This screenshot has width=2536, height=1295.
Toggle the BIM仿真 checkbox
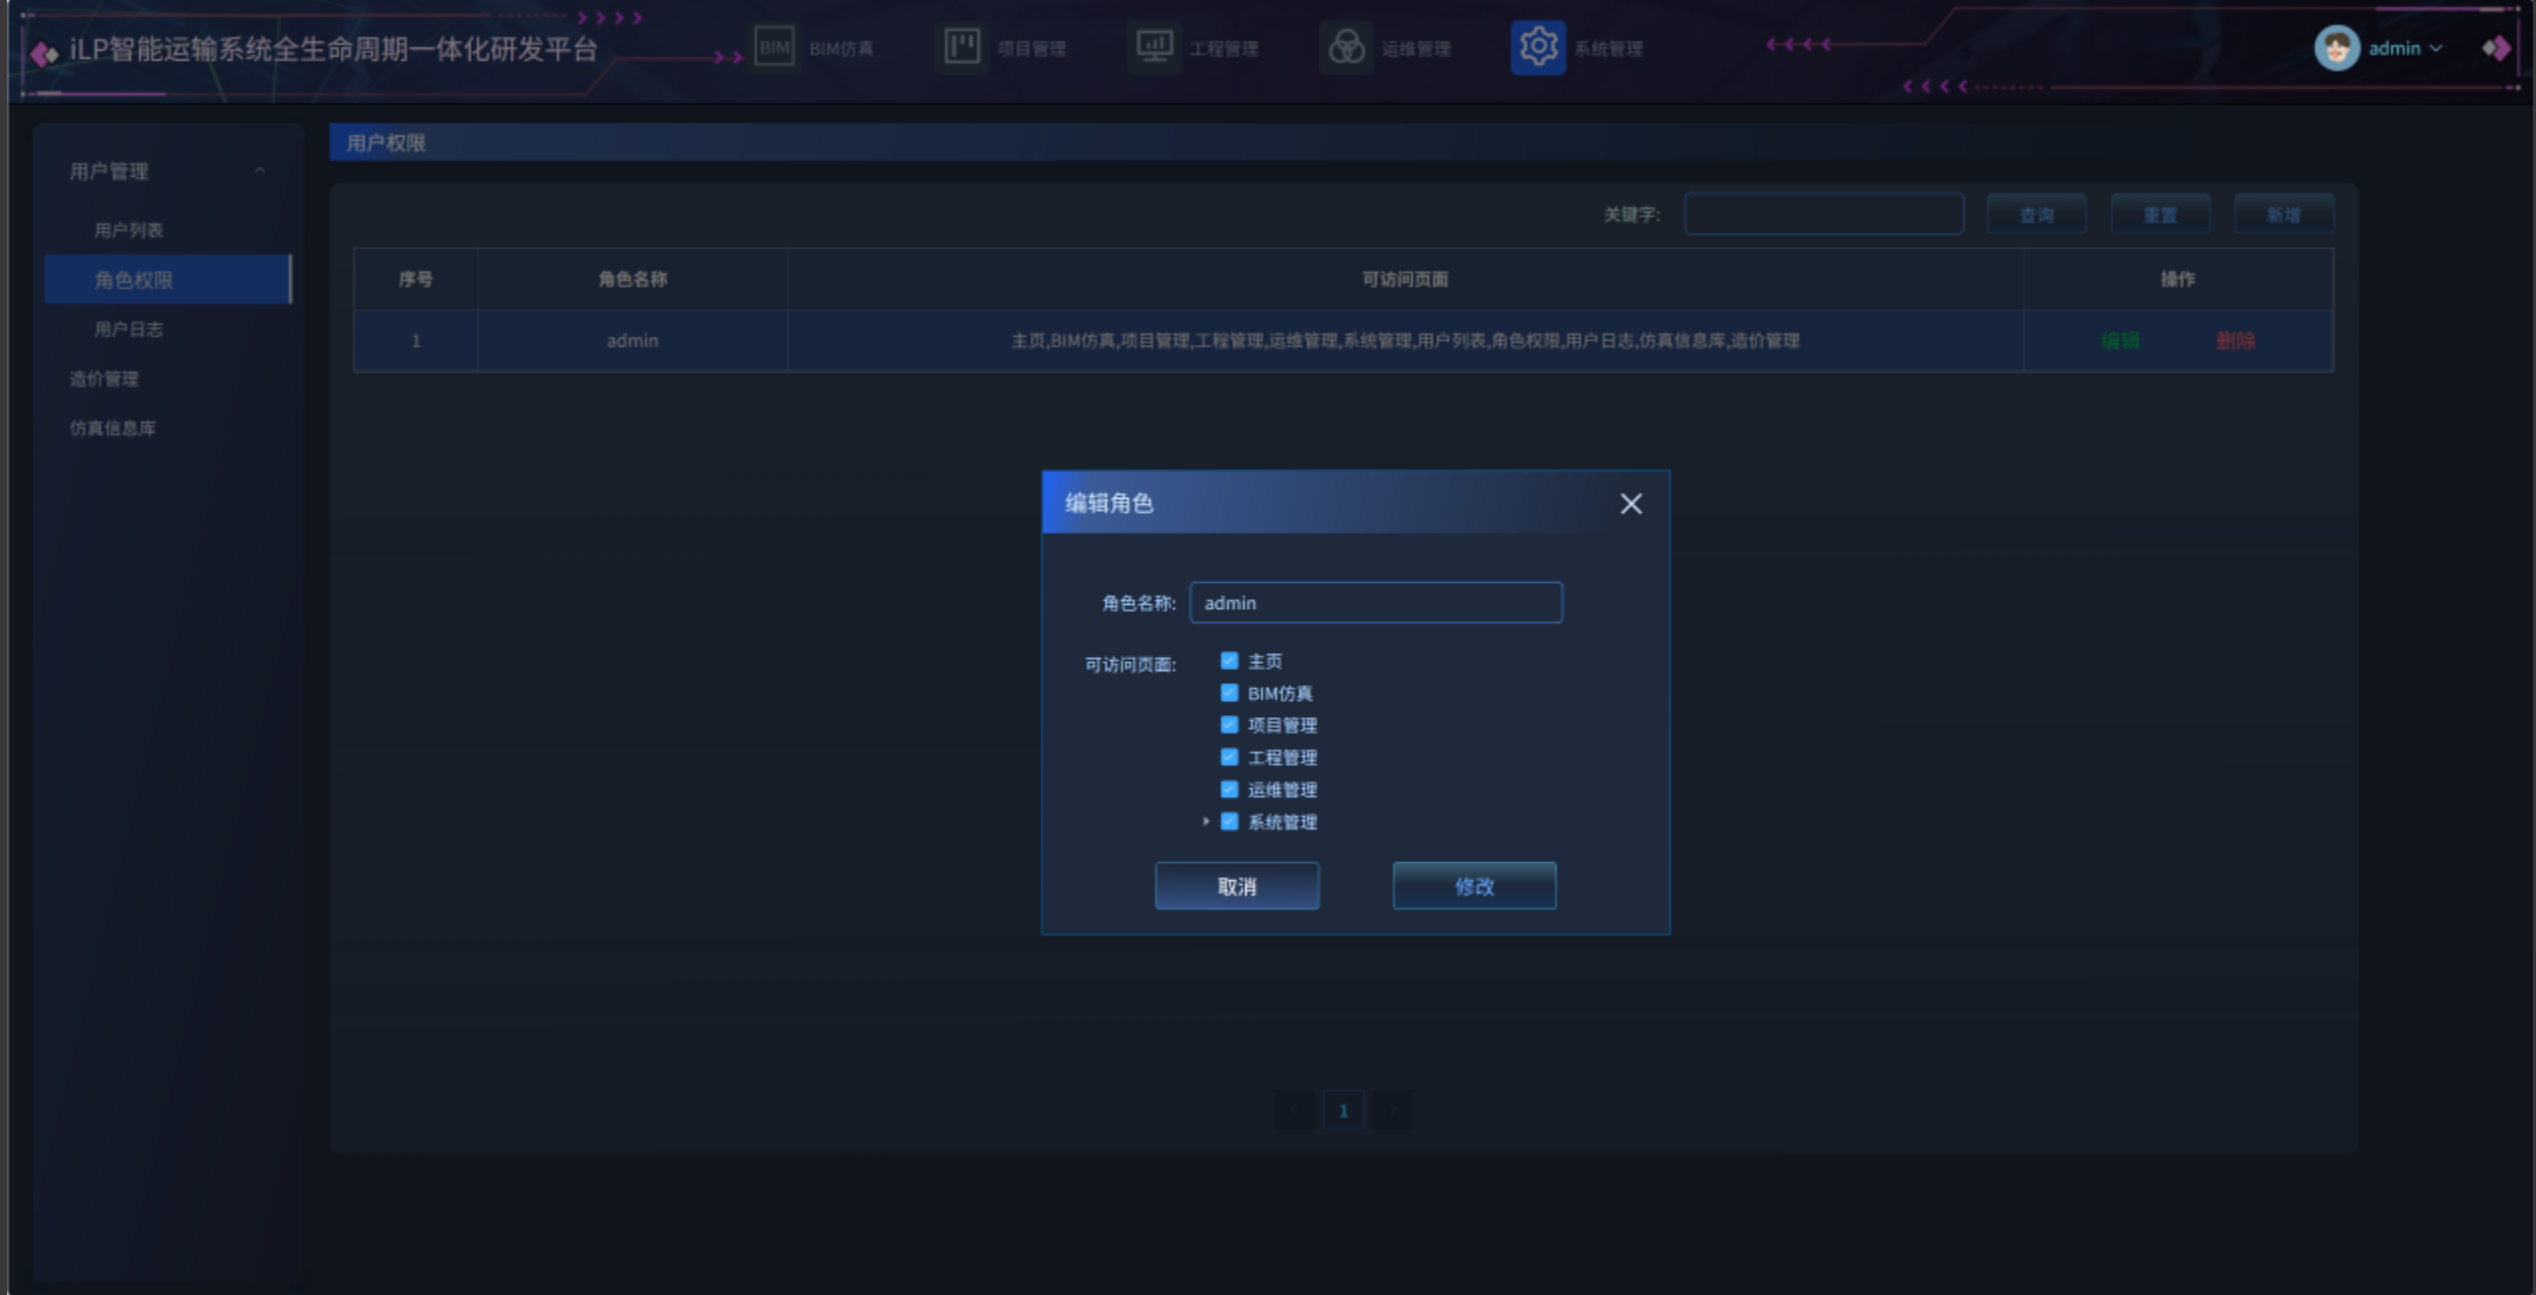[1229, 693]
